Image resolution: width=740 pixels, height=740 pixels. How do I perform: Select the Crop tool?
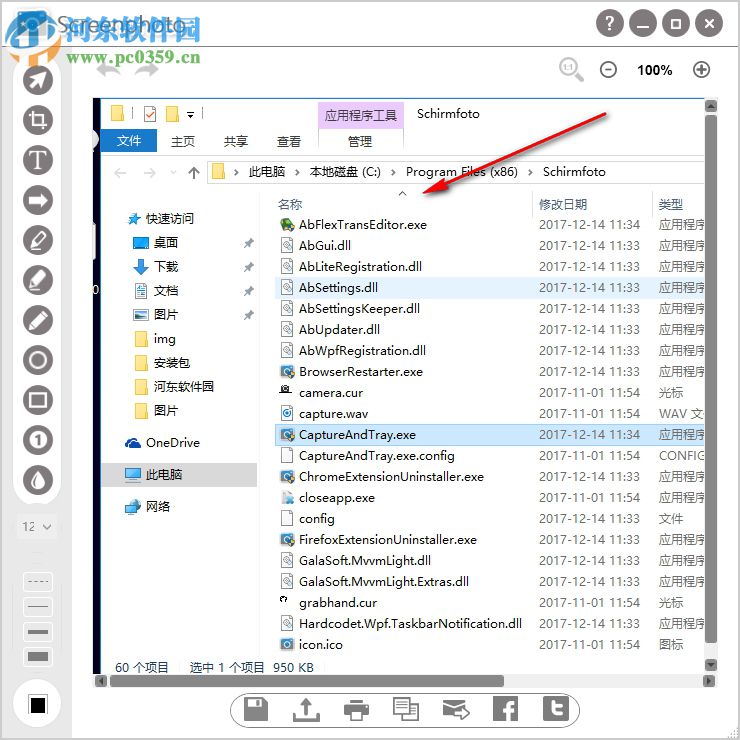[38, 120]
